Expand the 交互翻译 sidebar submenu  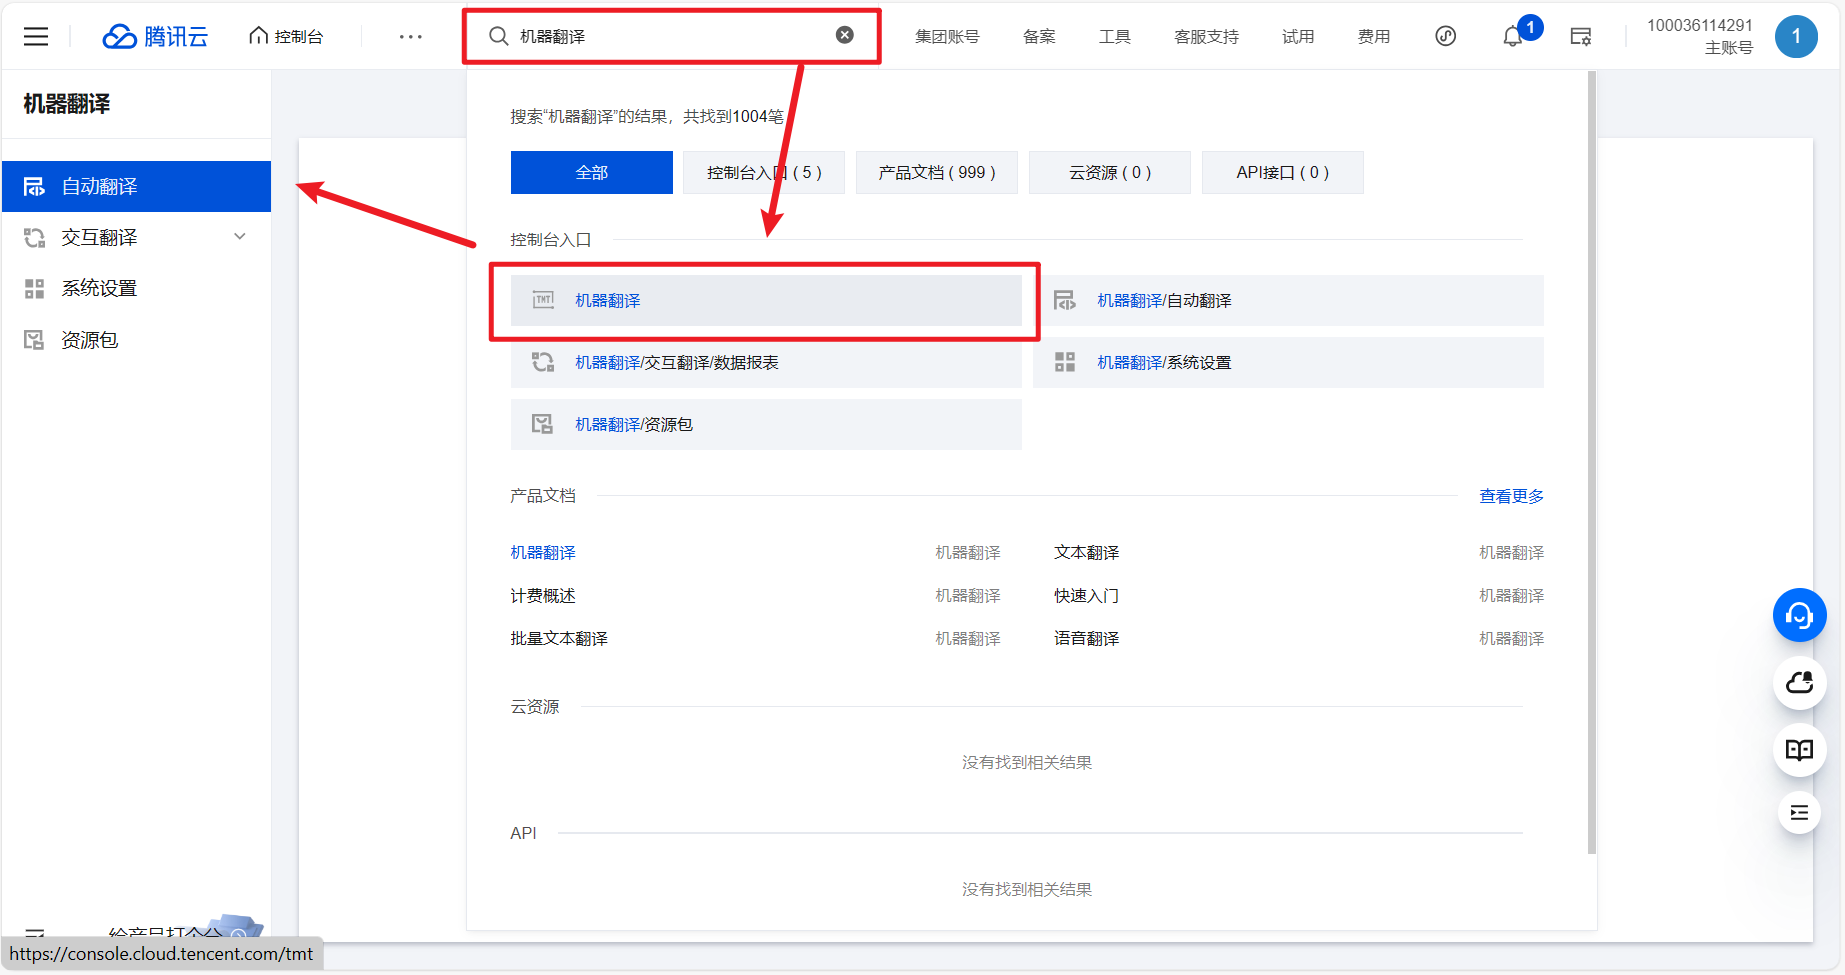240,237
